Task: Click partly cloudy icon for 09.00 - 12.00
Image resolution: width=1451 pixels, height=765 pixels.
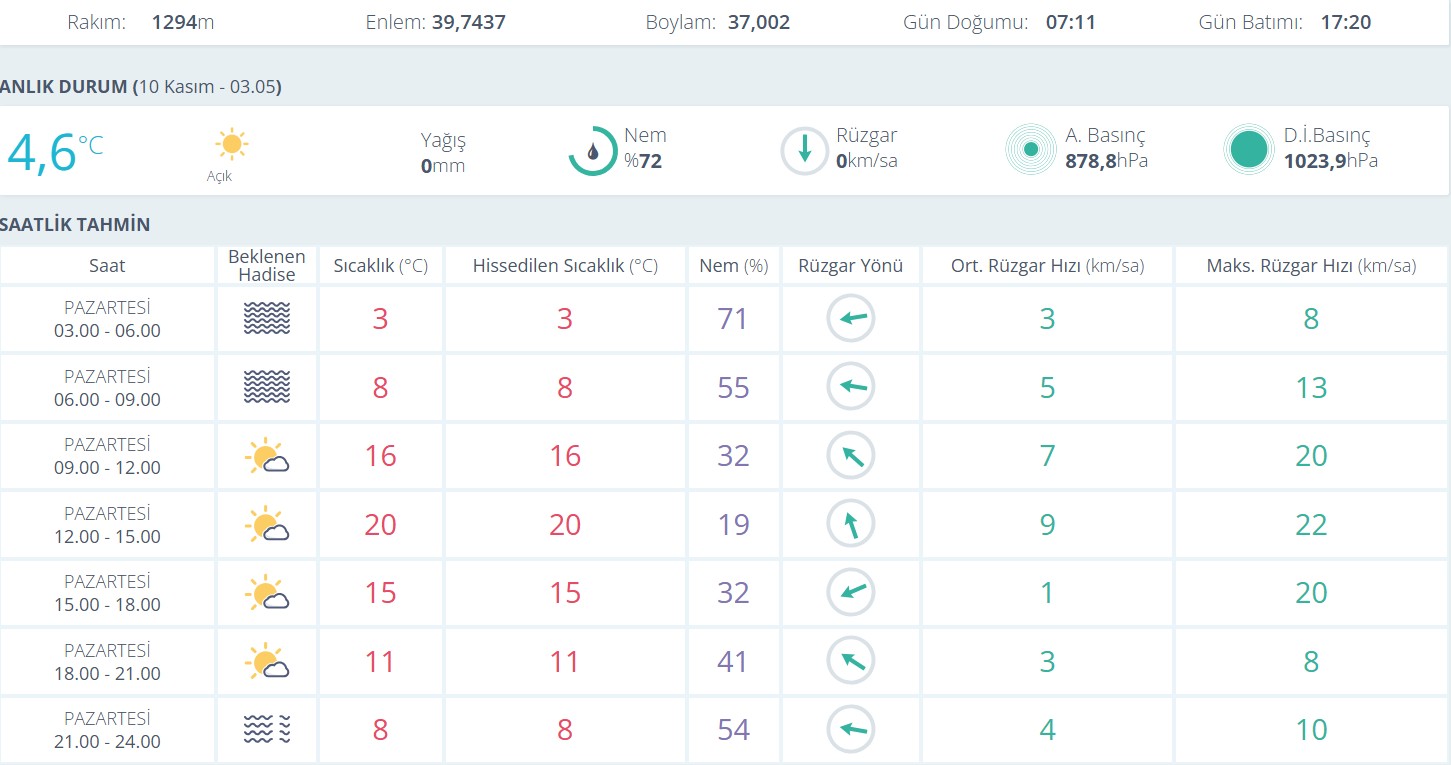Action: pyautogui.click(x=266, y=457)
